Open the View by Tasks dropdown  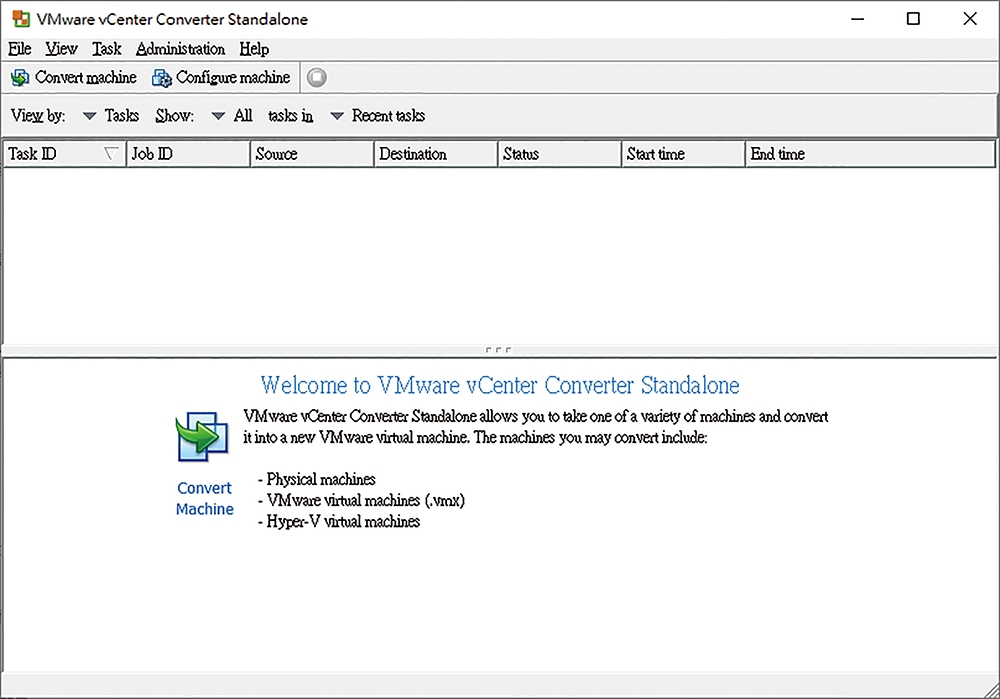click(89, 116)
